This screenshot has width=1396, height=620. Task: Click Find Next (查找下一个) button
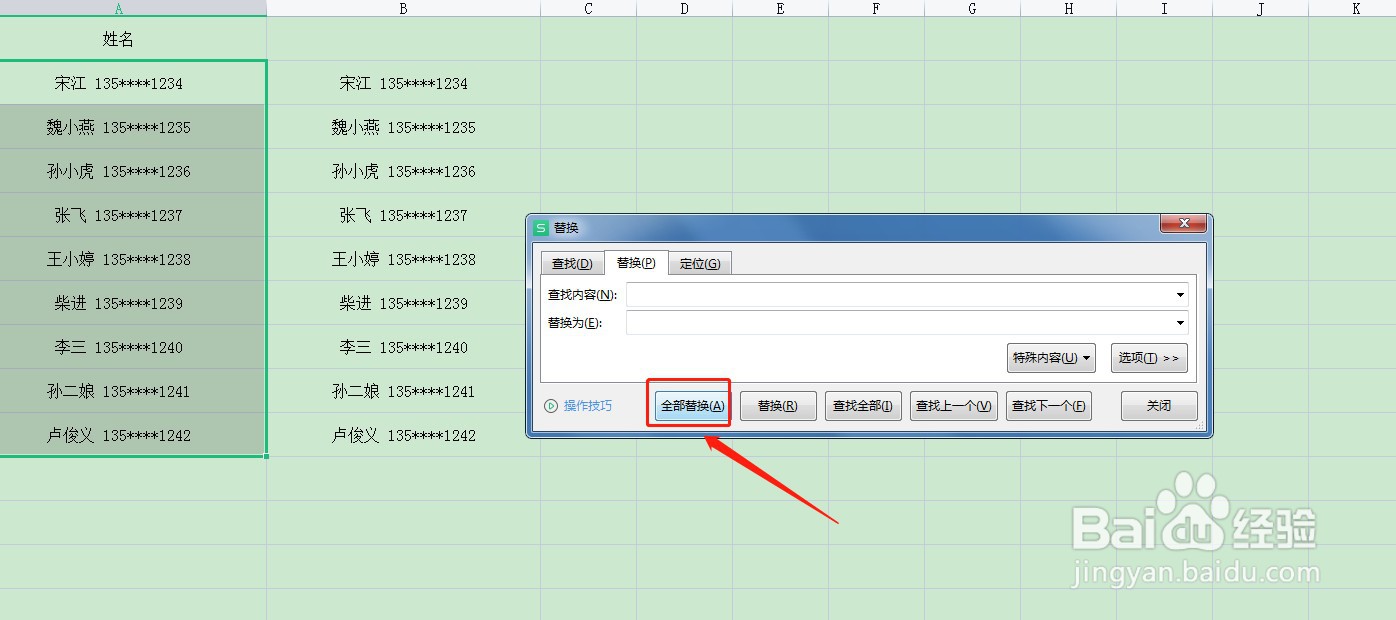1049,406
